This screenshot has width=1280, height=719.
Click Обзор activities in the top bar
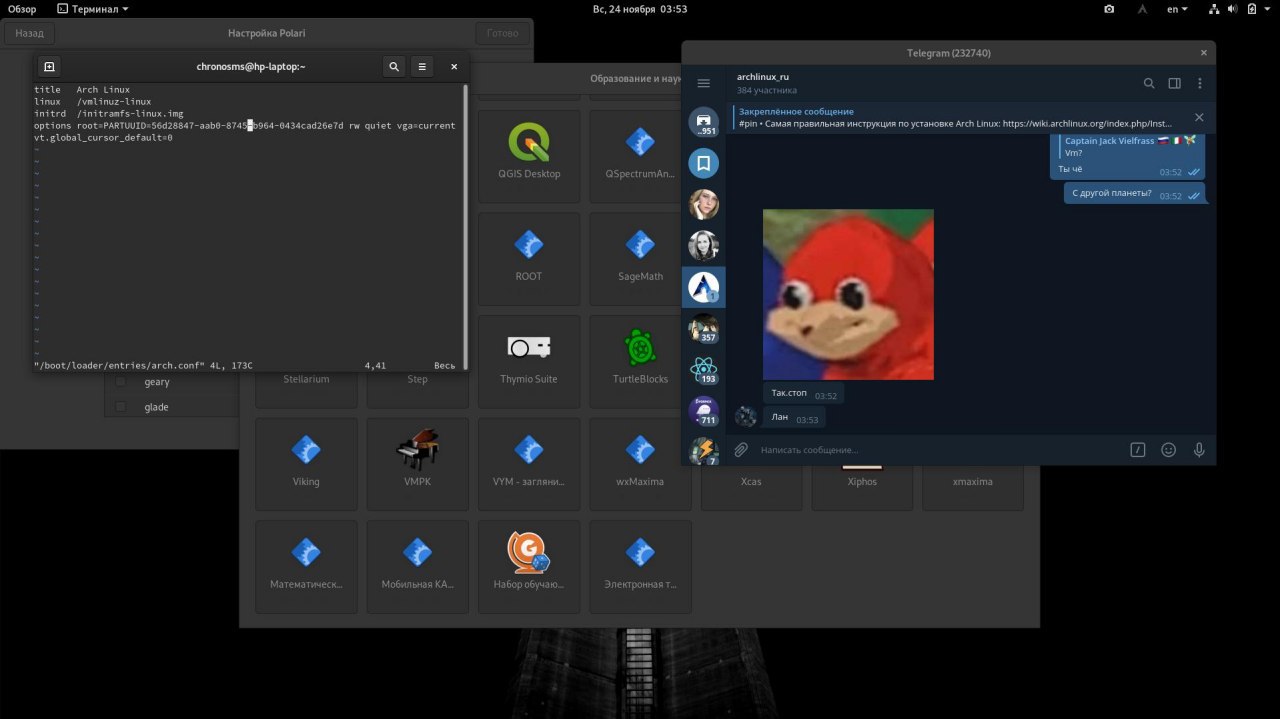tap(22, 9)
